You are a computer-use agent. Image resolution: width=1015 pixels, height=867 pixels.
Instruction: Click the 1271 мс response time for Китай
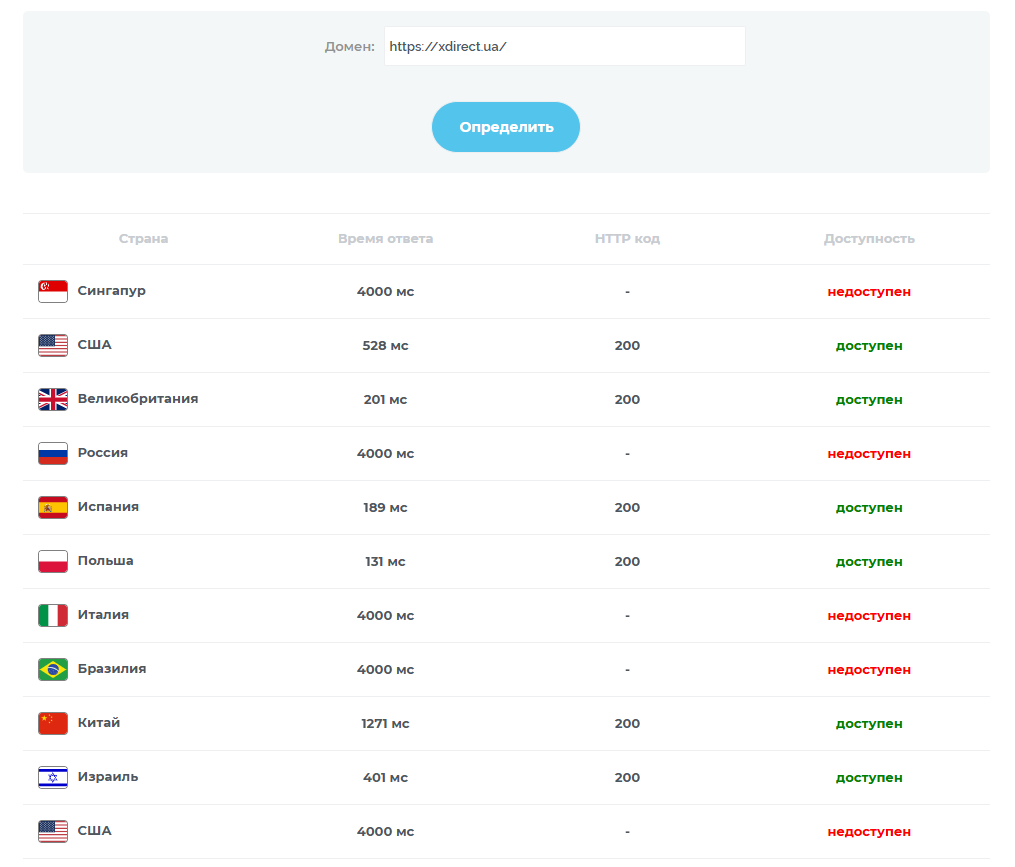pyautogui.click(x=385, y=723)
